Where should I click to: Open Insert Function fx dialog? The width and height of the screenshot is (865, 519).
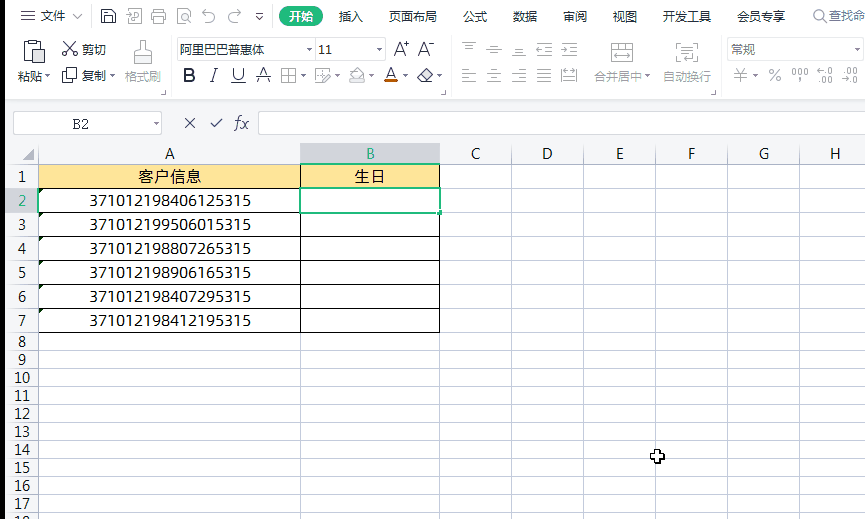[242, 123]
